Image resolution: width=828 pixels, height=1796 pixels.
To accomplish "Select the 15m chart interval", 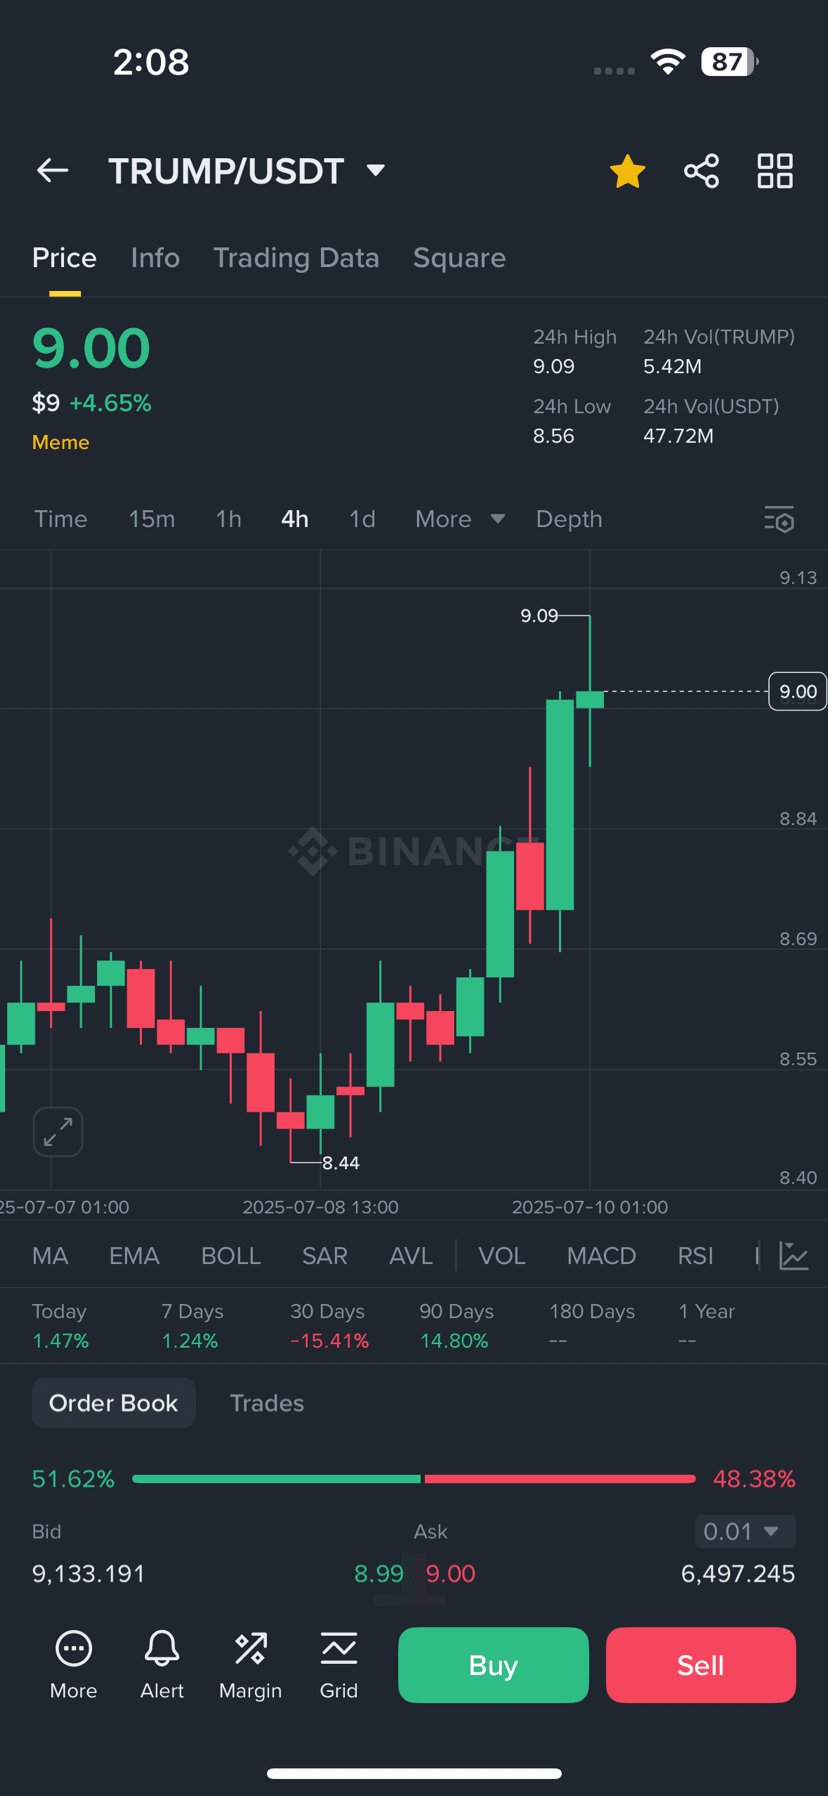I will pyautogui.click(x=152, y=519).
